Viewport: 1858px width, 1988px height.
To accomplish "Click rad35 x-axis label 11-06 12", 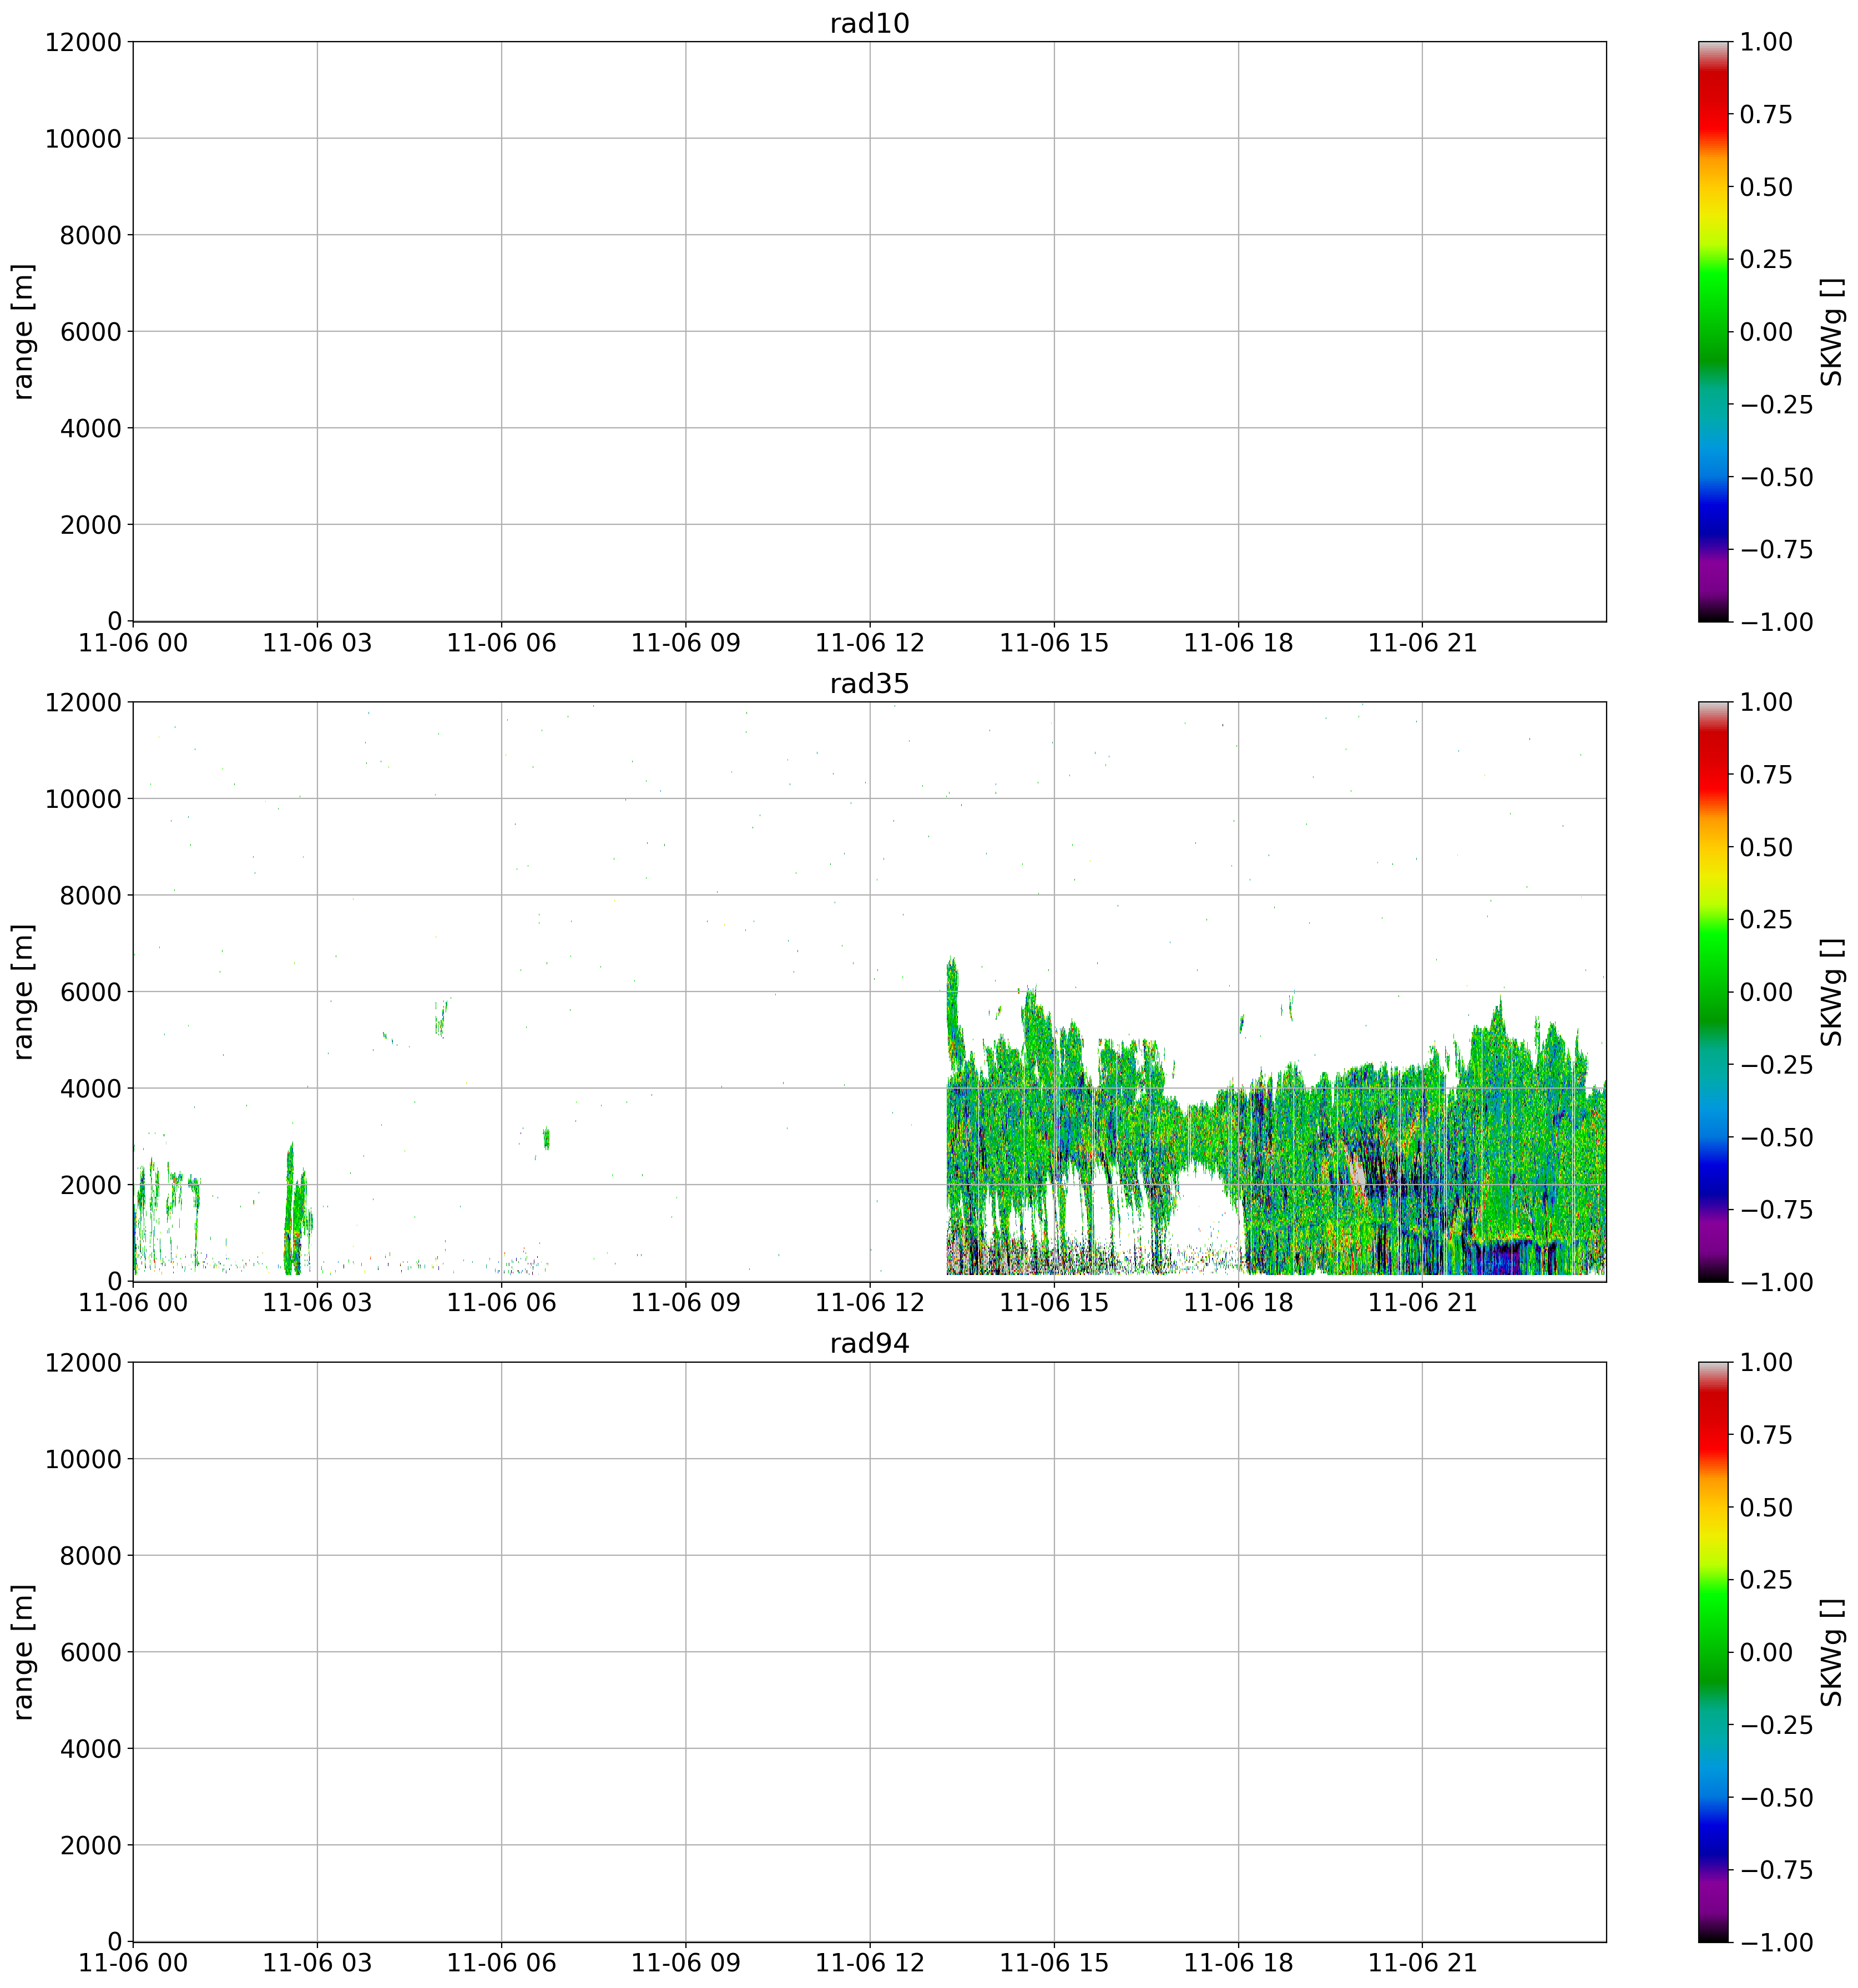I will click(869, 1303).
